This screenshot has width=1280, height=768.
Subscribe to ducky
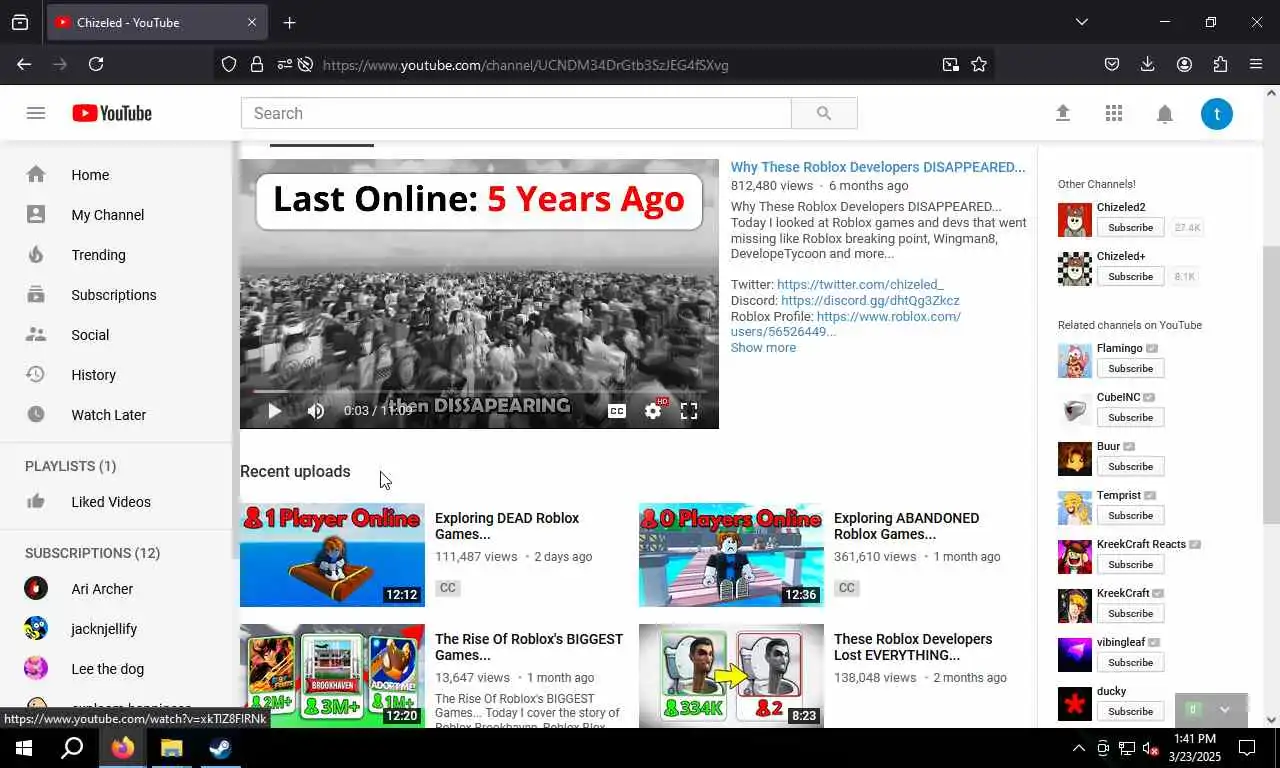[x=1131, y=711]
